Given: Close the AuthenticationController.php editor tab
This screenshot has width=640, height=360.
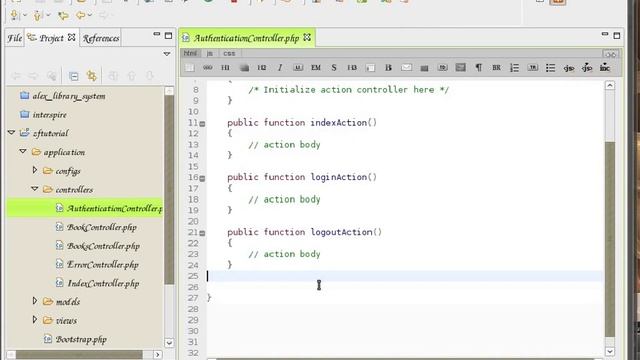Looking at the screenshot, I should pyautogui.click(x=307, y=38).
